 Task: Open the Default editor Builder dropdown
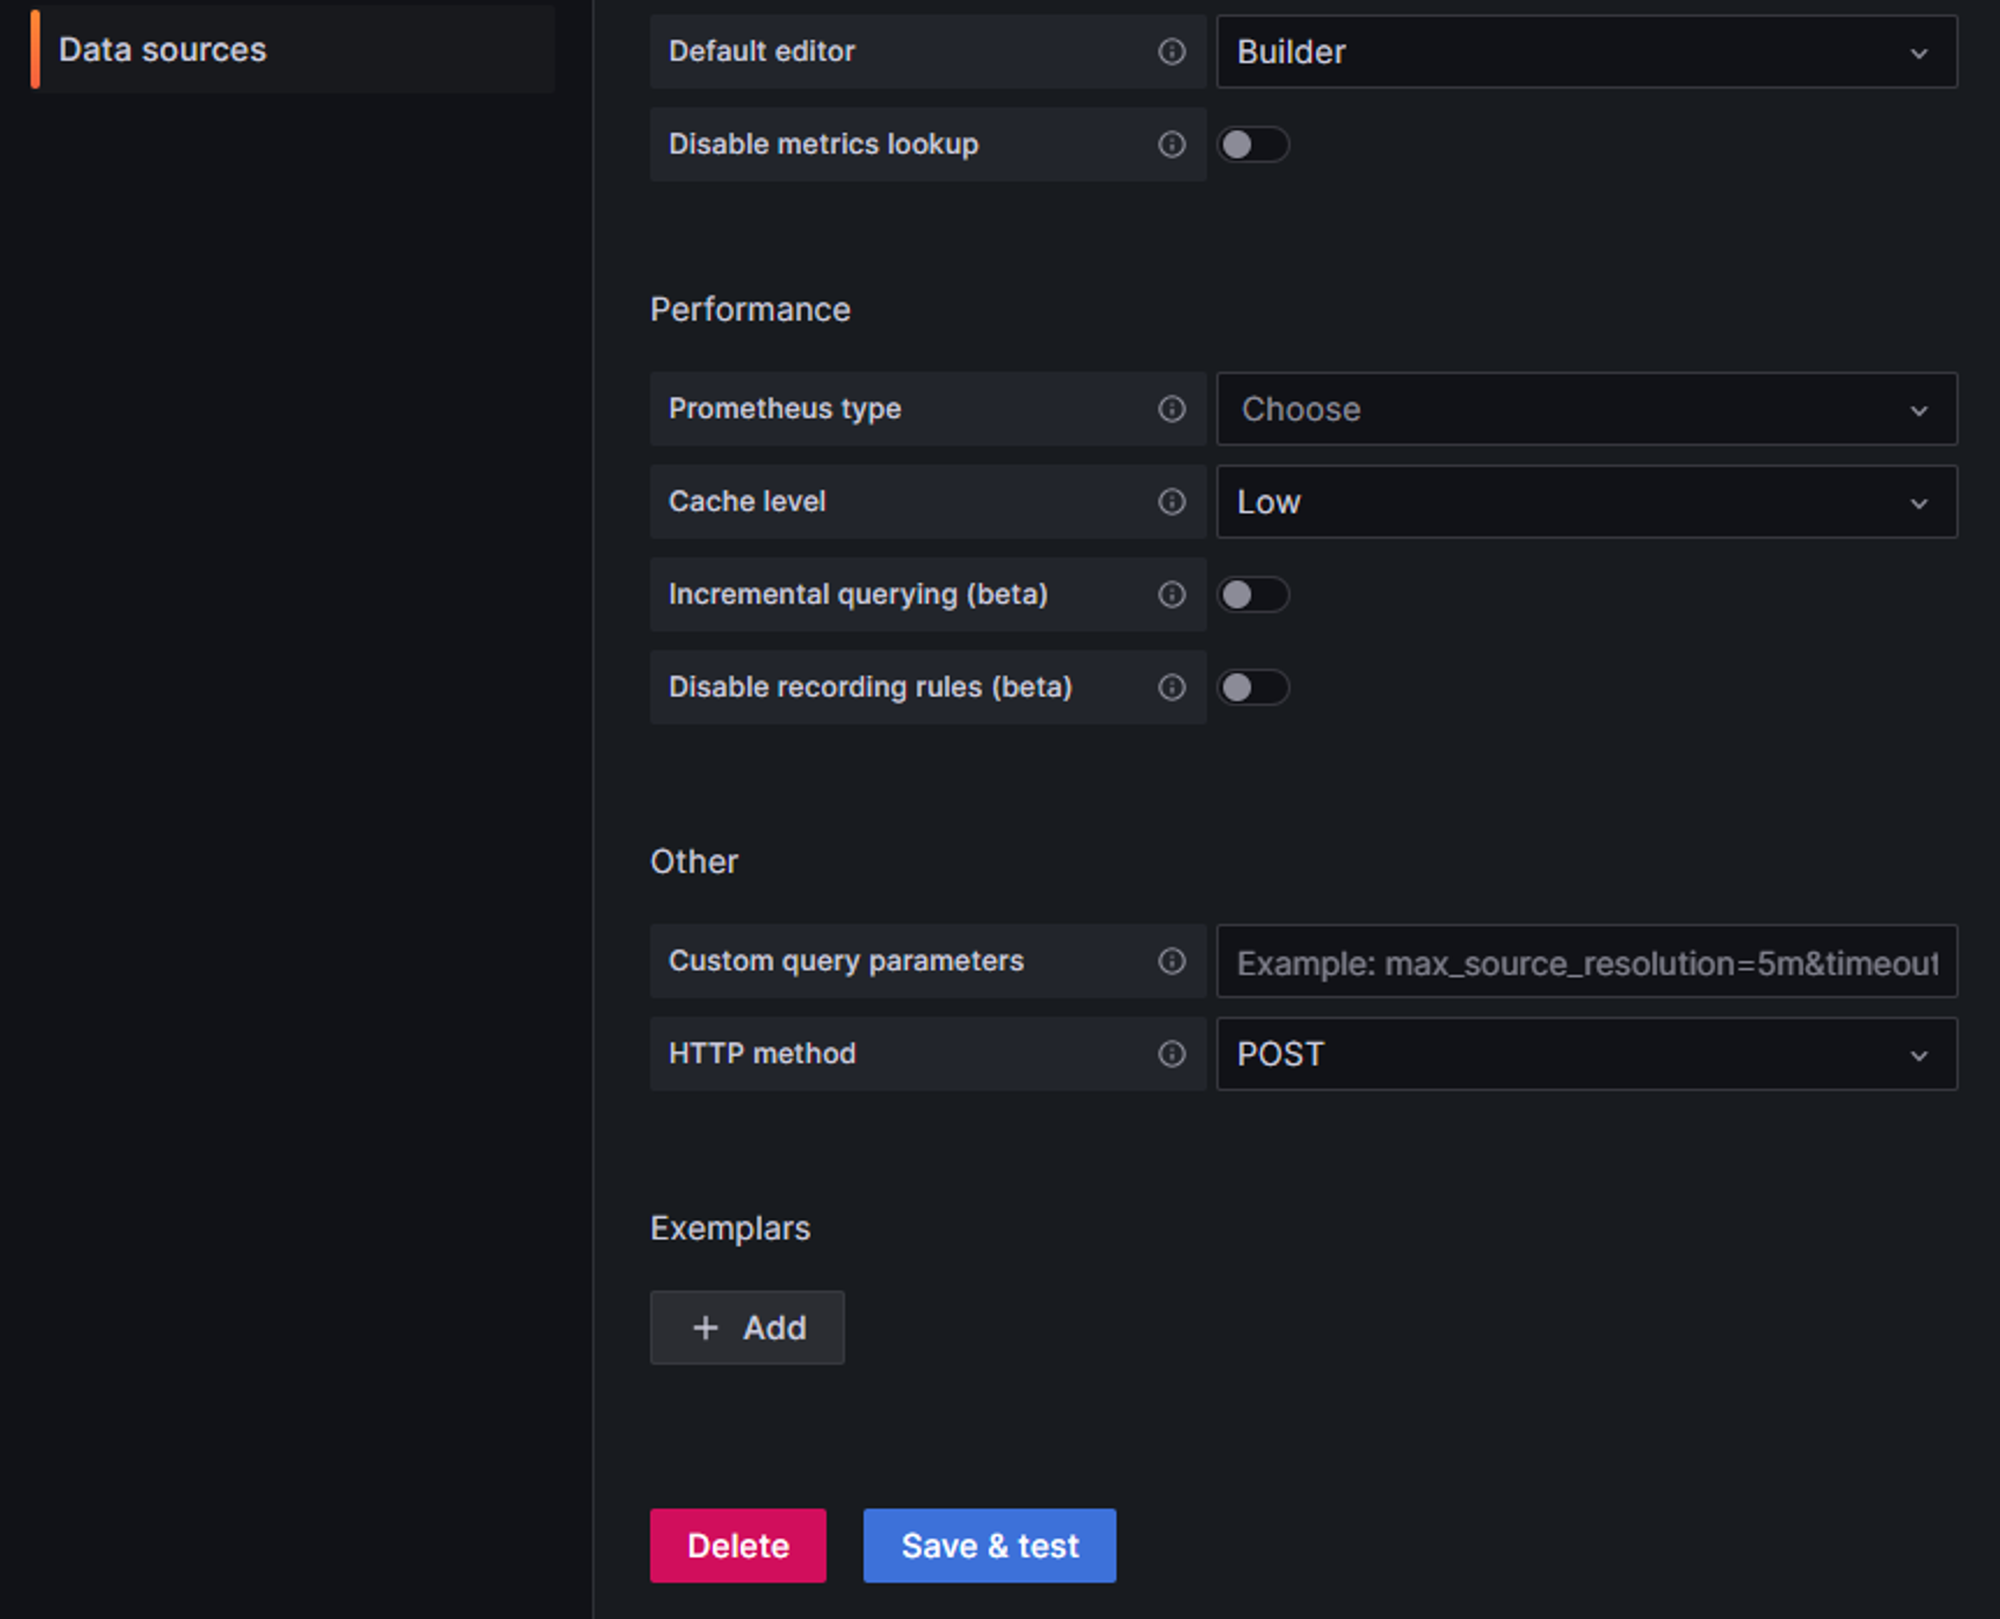point(1585,51)
